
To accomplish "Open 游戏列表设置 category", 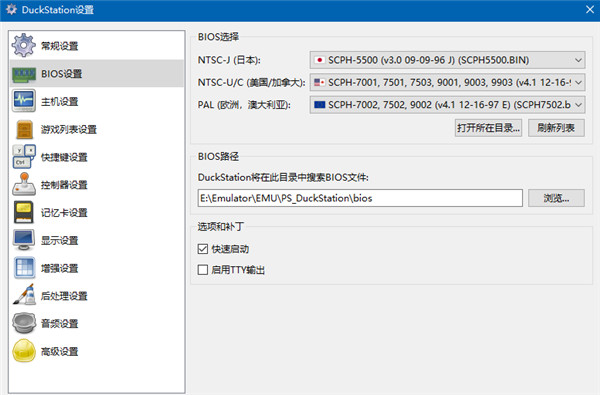I will pos(96,129).
